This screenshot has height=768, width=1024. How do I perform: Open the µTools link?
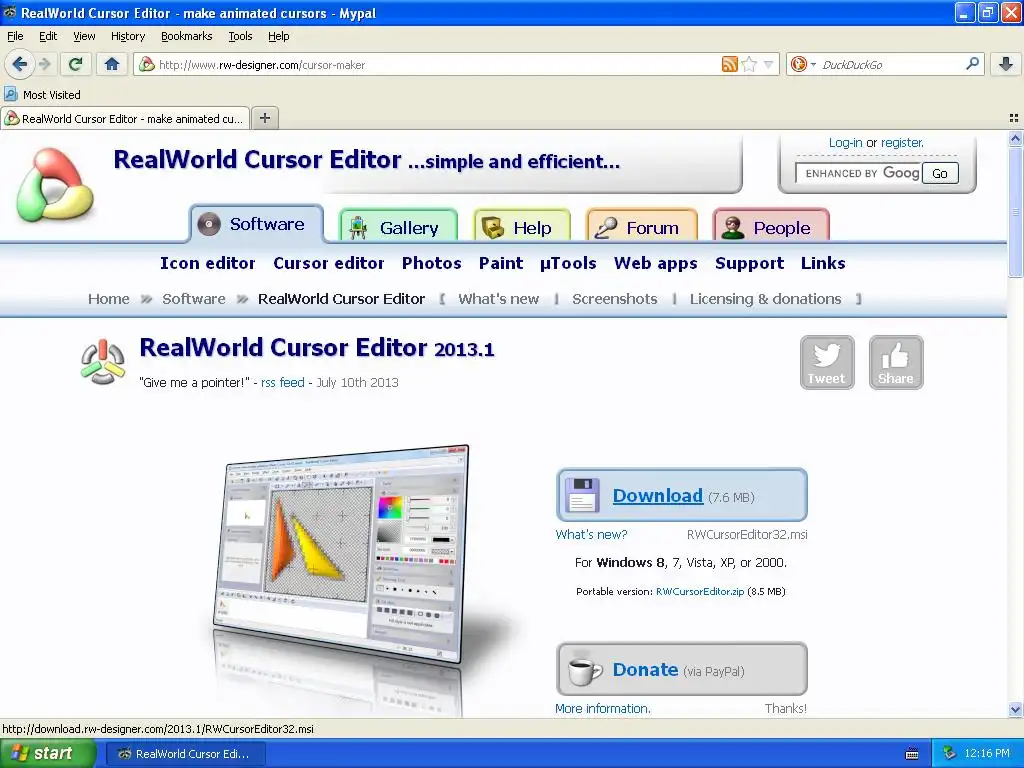[568, 263]
